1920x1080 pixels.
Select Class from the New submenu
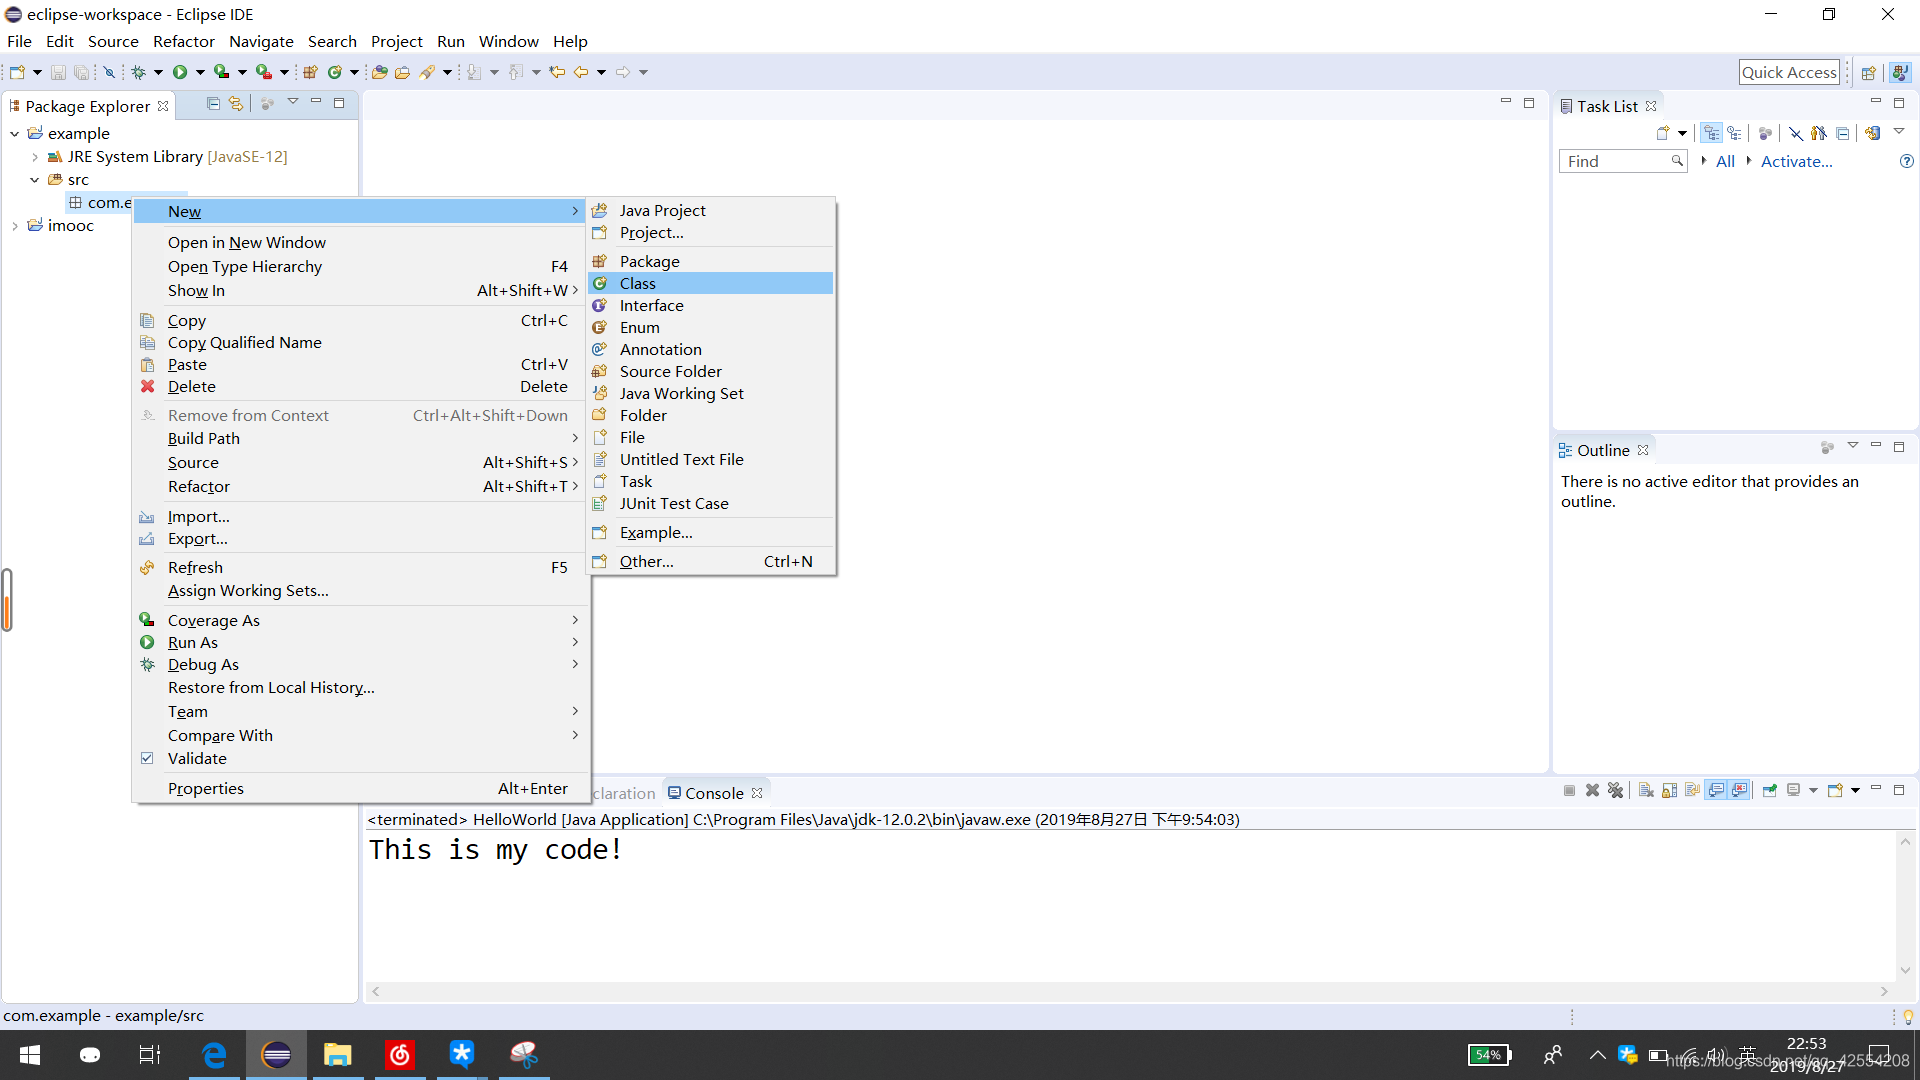tap(710, 283)
